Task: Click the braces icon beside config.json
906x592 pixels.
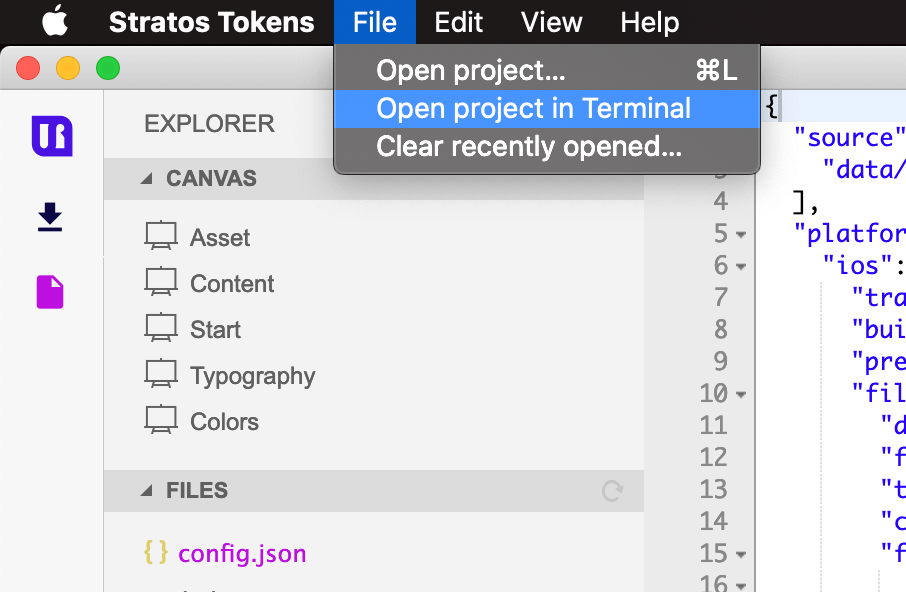Action: [156, 552]
